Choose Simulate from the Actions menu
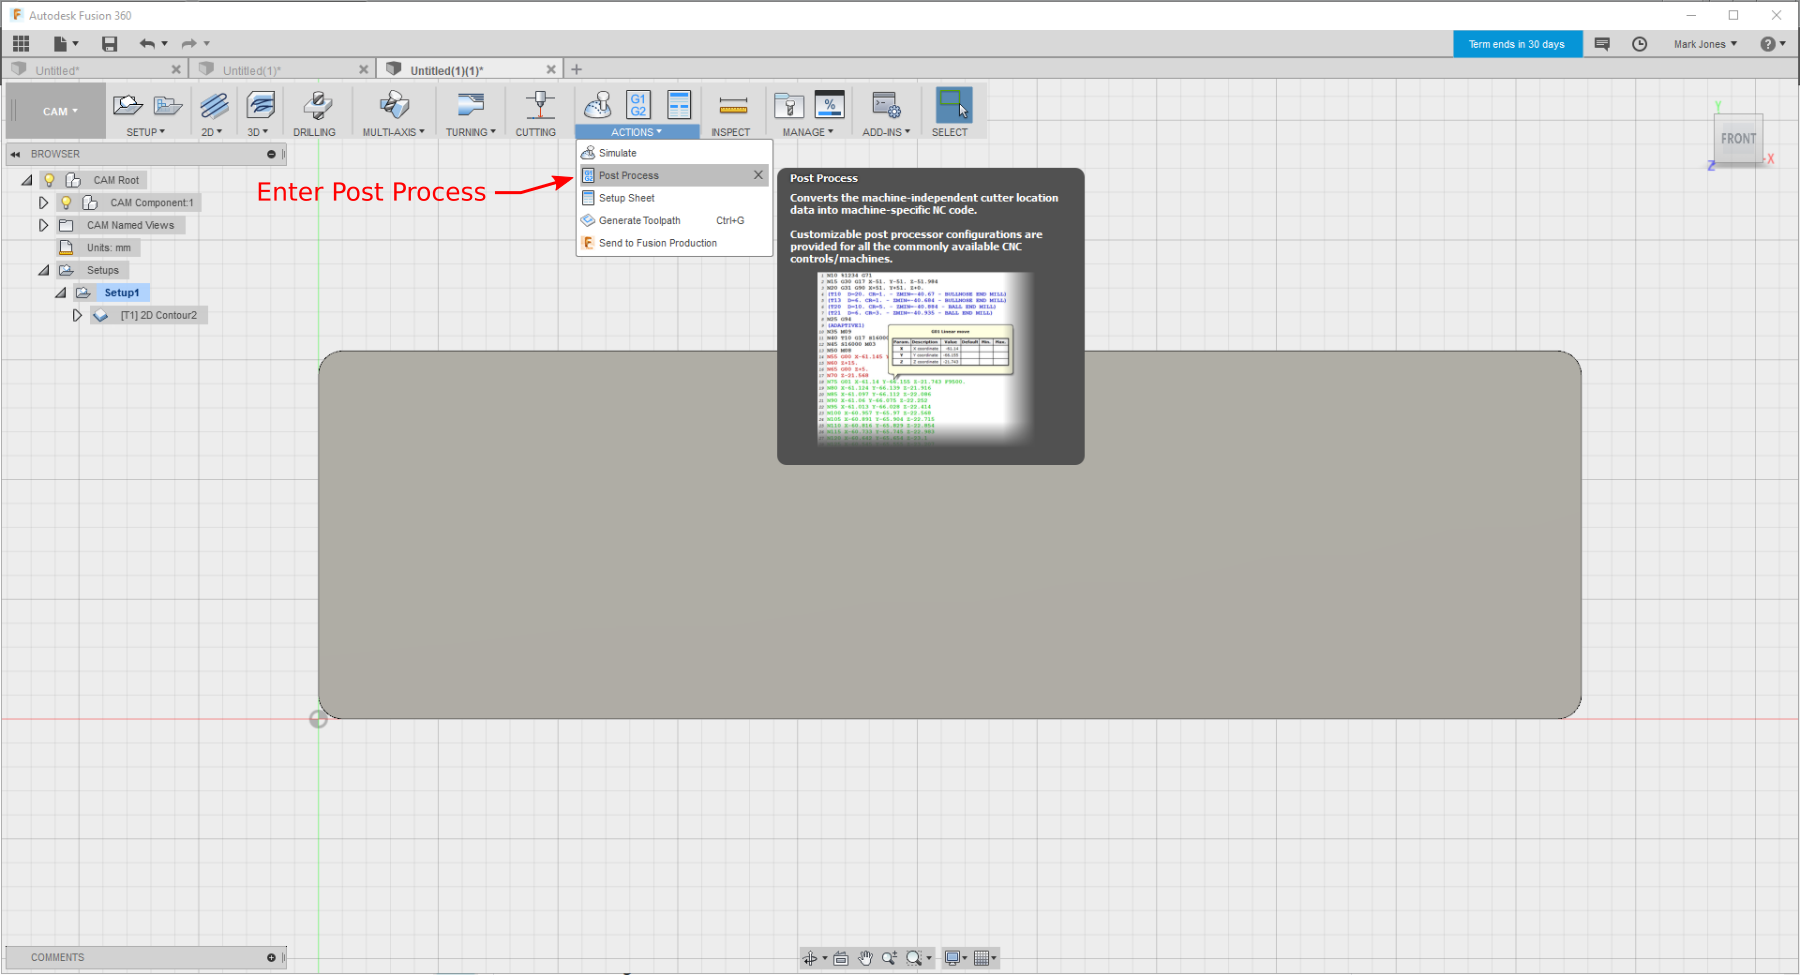1800x975 pixels. click(x=674, y=153)
